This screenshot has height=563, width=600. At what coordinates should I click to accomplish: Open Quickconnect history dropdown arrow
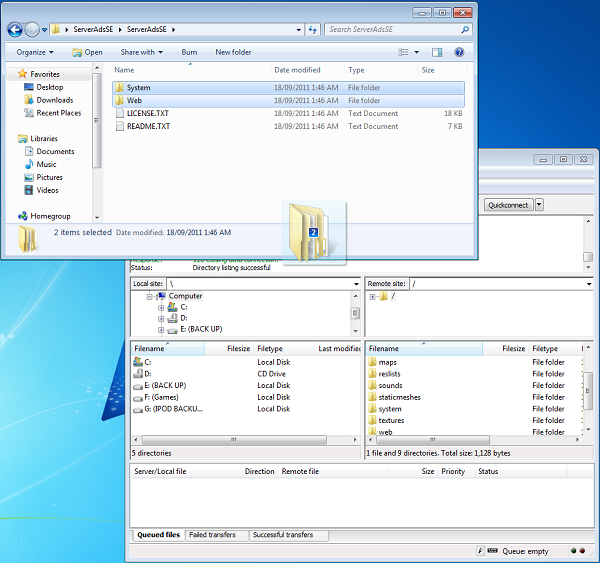539,205
